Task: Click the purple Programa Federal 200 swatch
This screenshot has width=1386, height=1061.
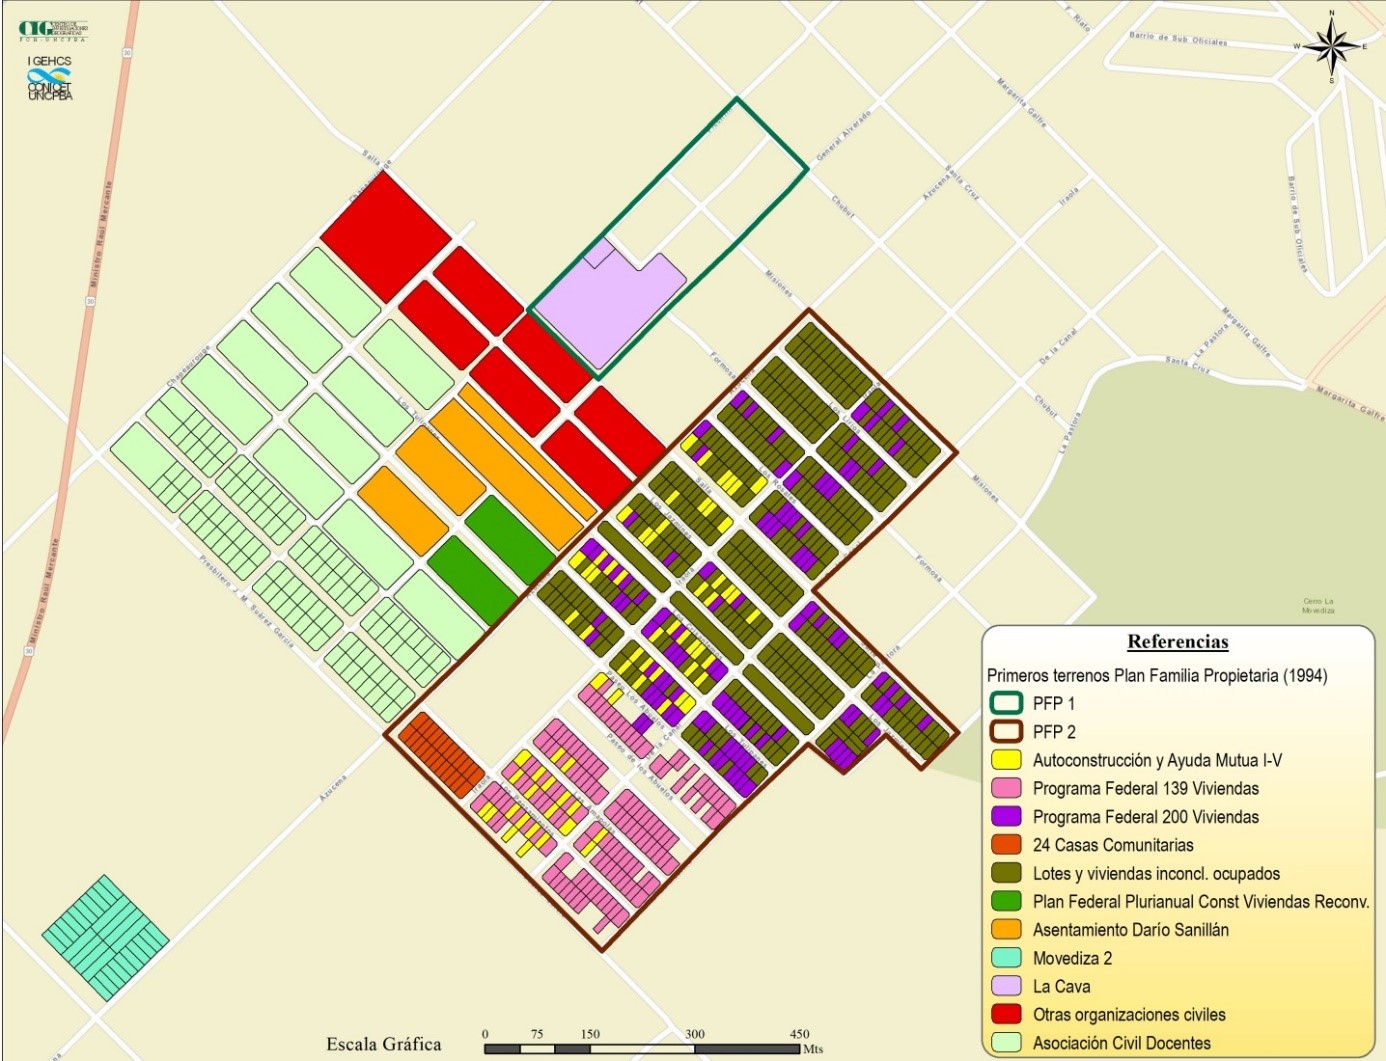Action: pyautogui.click(x=1006, y=816)
